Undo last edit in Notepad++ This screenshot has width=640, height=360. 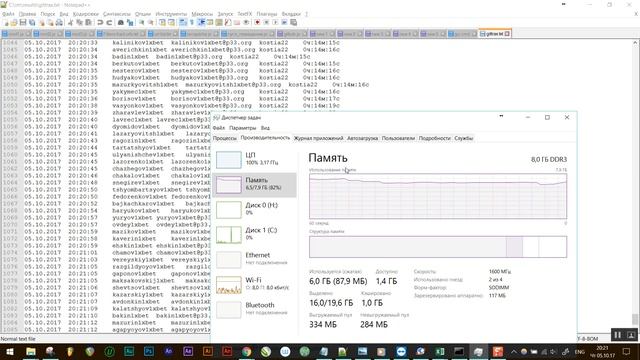(x=100, y=22)
